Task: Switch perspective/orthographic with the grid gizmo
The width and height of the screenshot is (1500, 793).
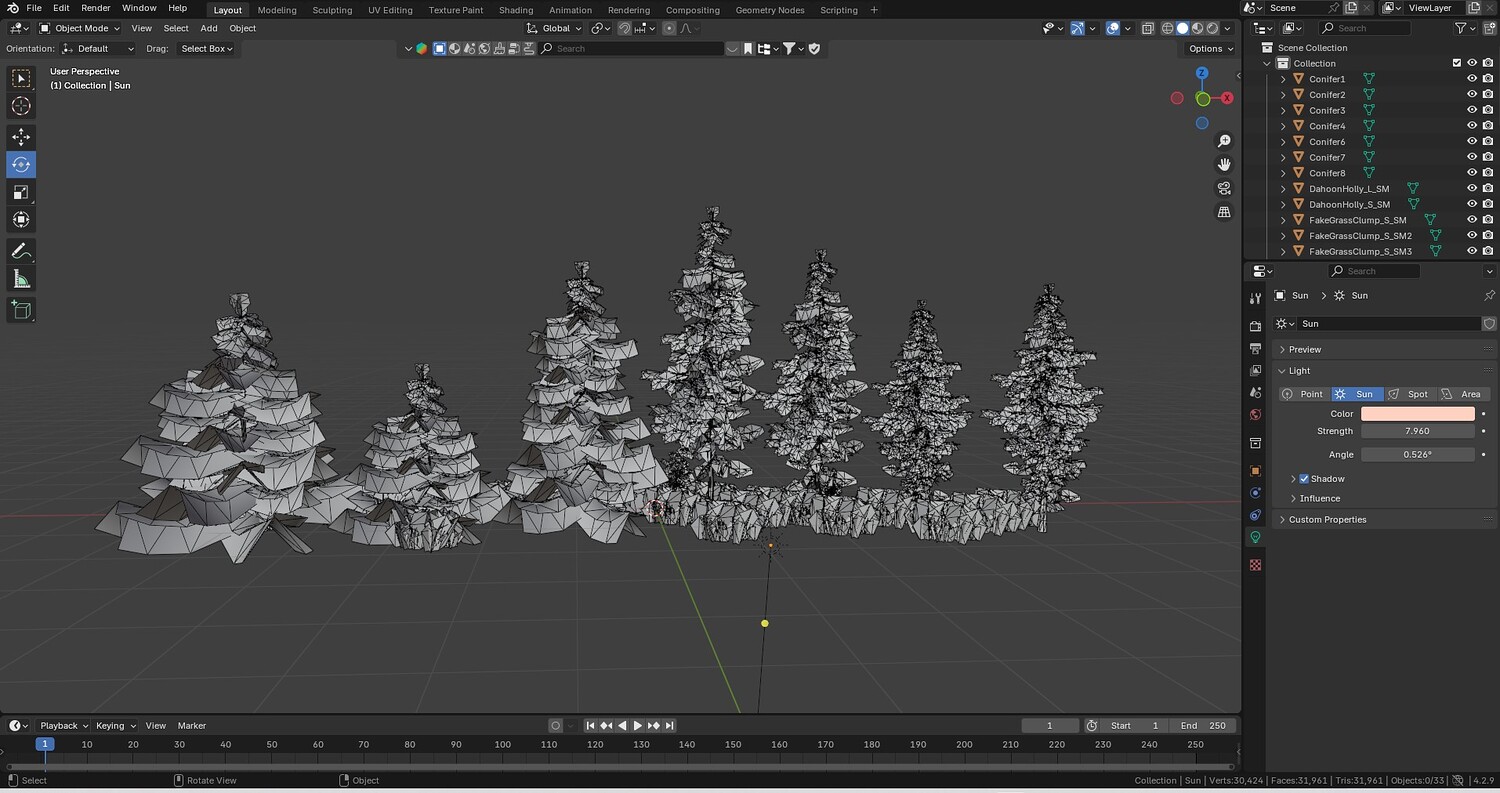Action: pos(1224,212)
